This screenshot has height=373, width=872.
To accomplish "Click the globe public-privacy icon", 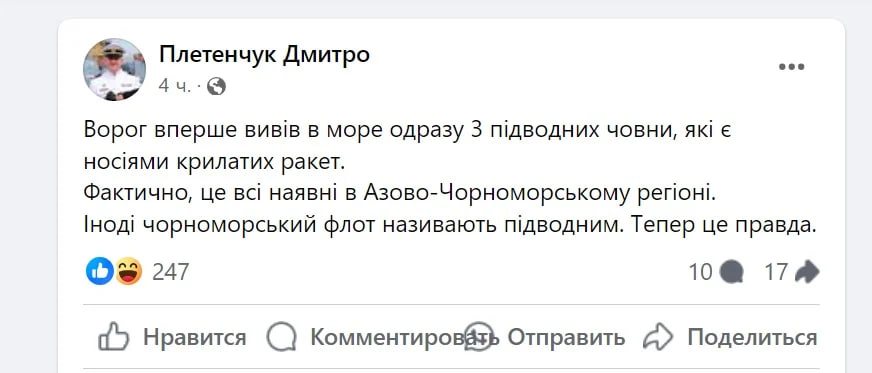I will click(x=216, y=86).
